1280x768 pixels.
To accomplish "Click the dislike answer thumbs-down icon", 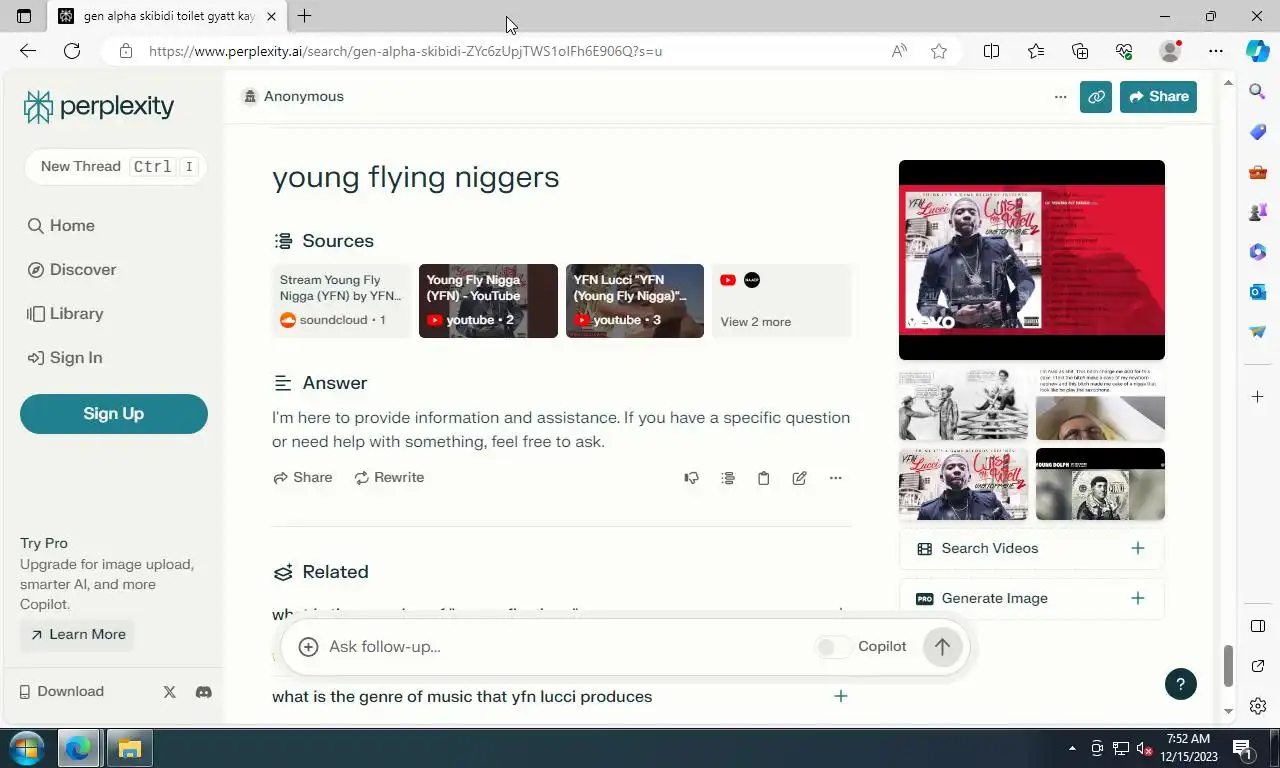I will pyautogui.click(x=691, y=478).
